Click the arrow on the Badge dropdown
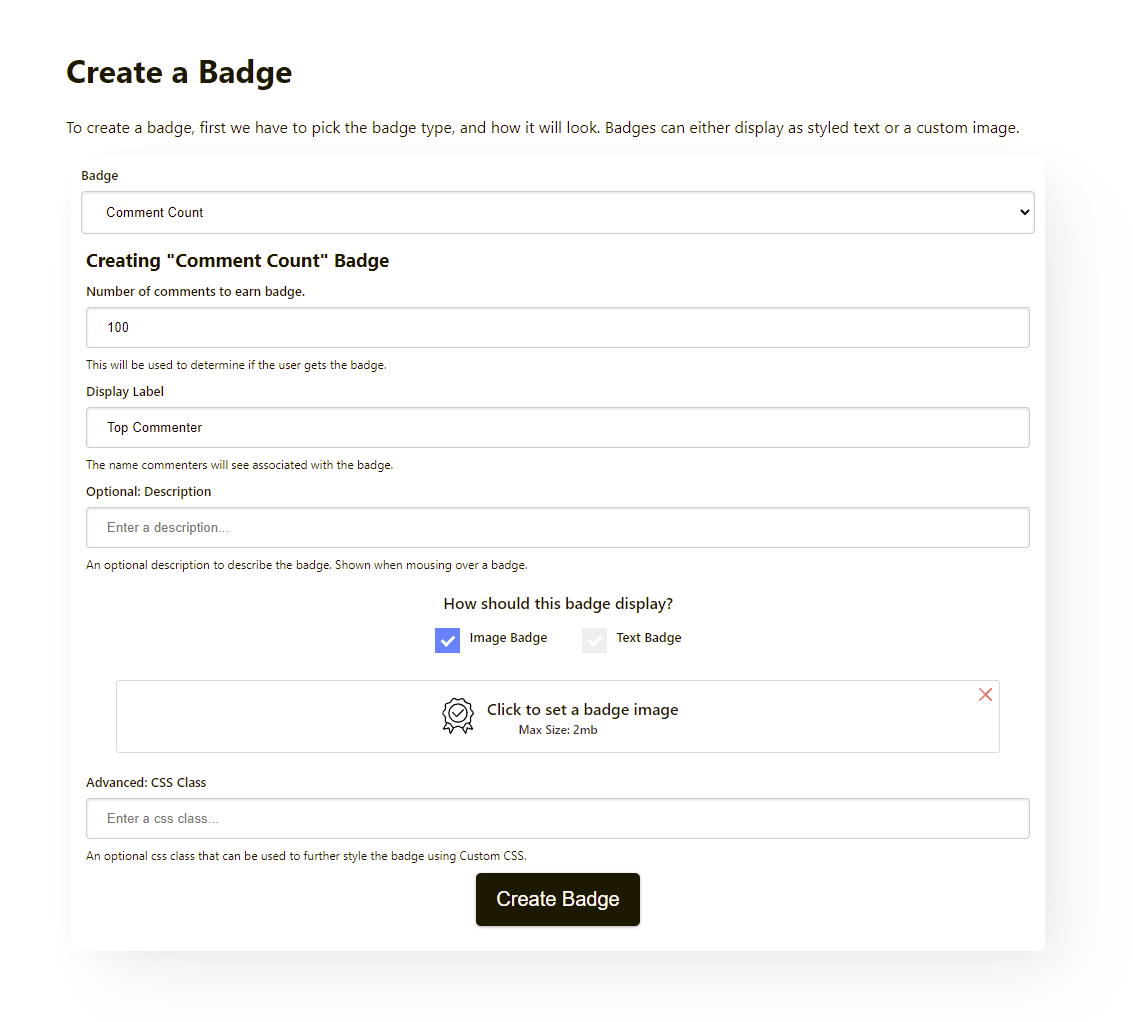 click(1023, 213)
